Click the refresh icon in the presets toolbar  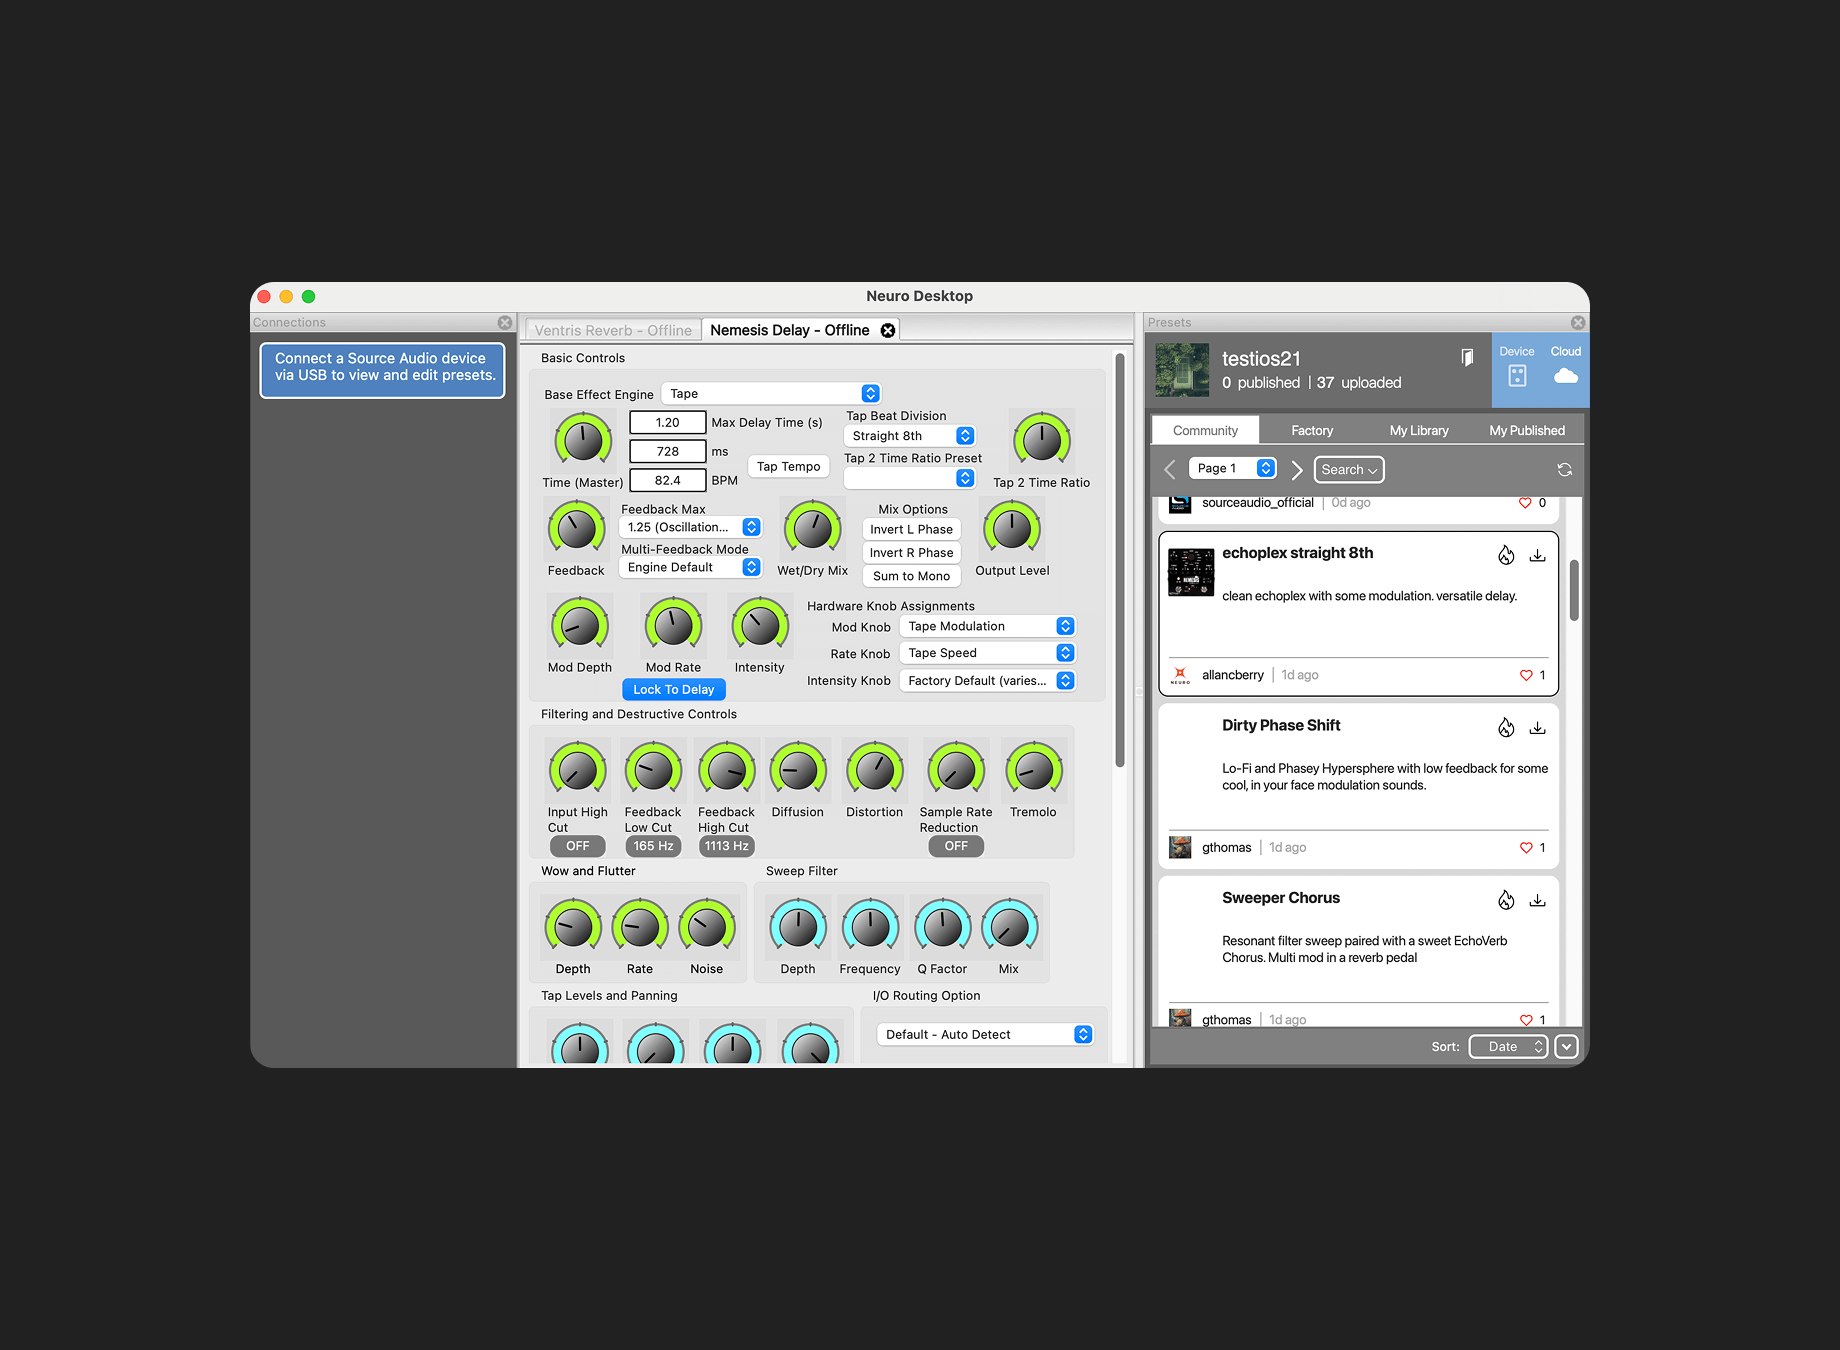pos(1565,470)
